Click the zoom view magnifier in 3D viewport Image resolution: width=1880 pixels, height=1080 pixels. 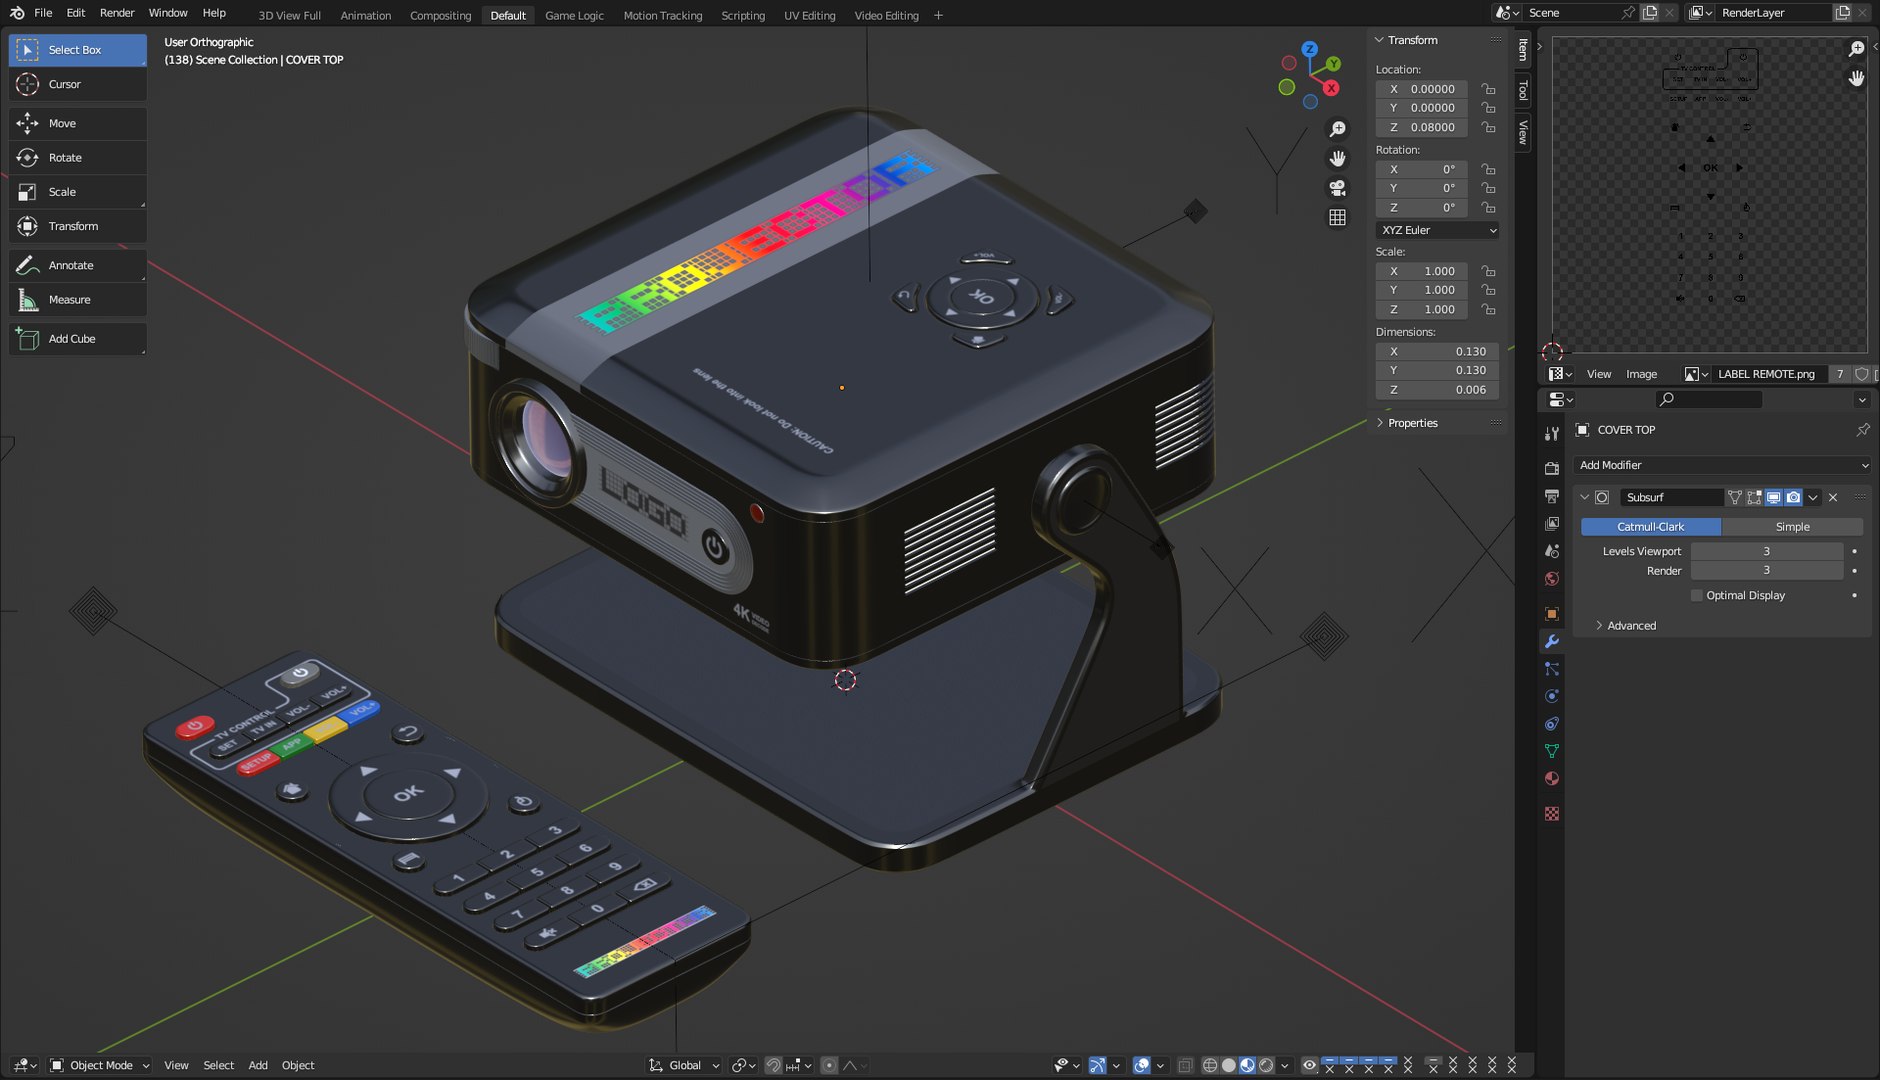point(1337,129)
